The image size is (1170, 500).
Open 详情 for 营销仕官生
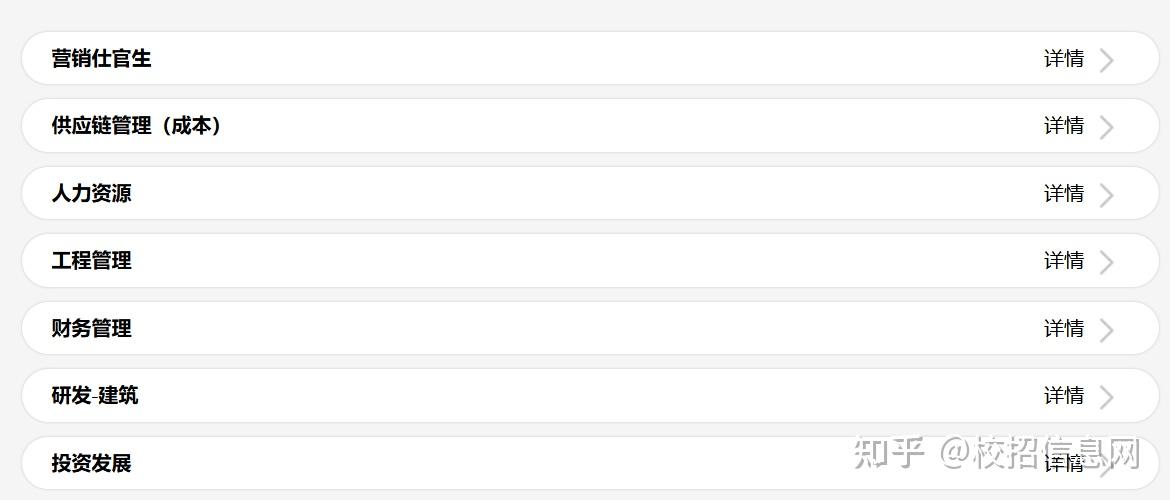pyautogui.click(x=1063, y=59)
